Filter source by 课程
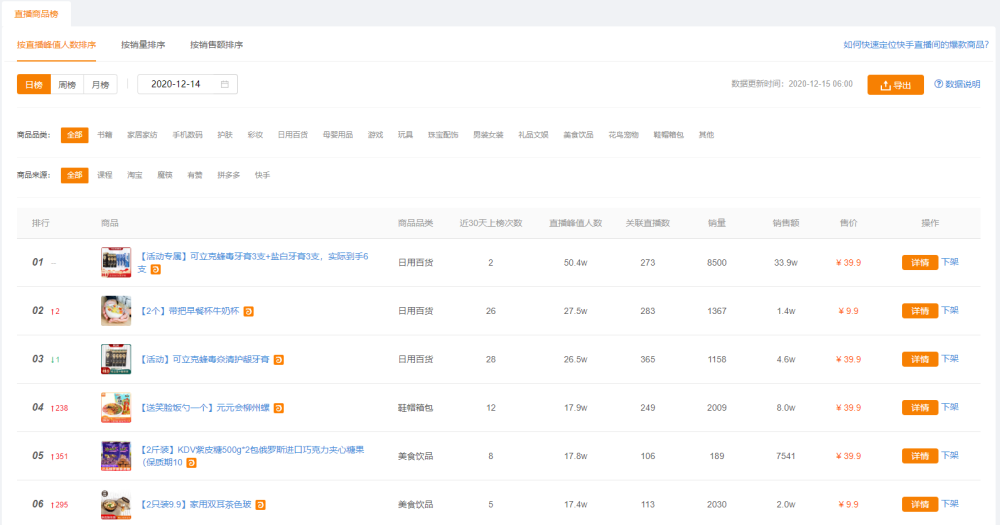The height and width of the screenshot is (525, 1000). (x=105, y=175)
